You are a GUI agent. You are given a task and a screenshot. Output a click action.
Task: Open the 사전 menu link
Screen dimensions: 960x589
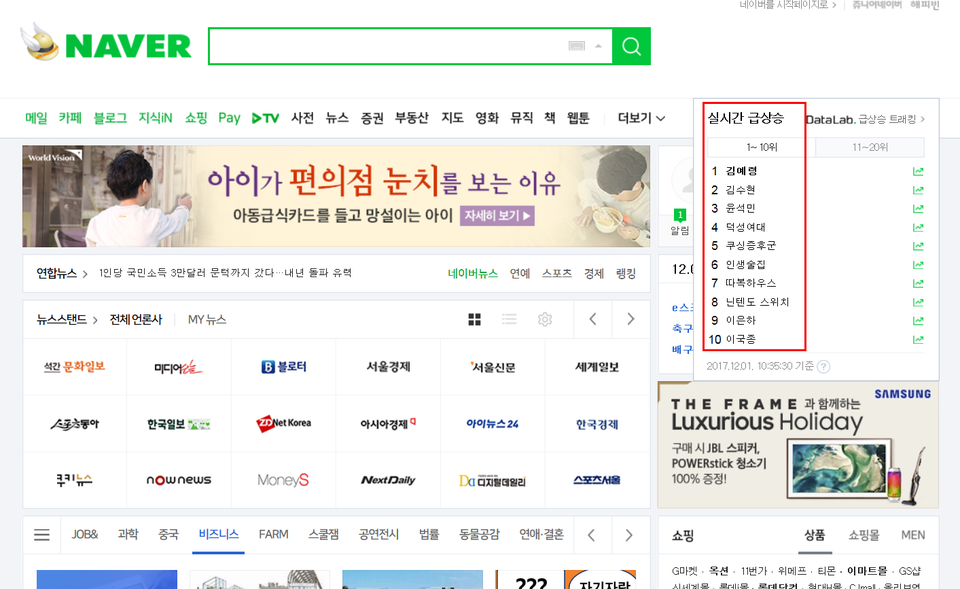pos(302,118)
